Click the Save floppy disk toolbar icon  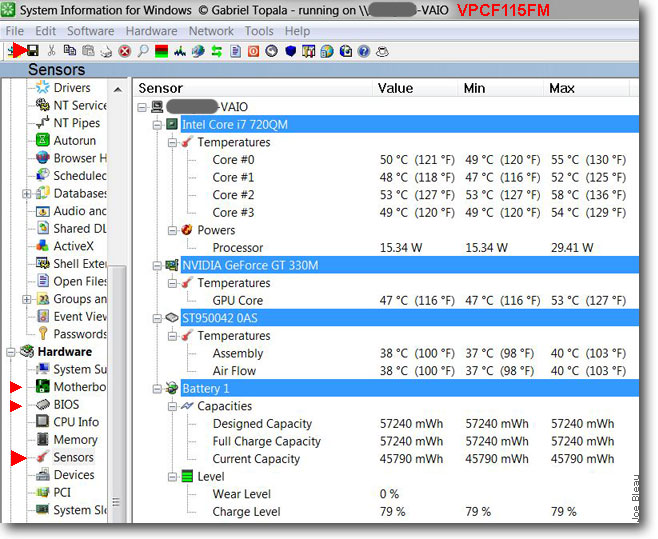33,51
